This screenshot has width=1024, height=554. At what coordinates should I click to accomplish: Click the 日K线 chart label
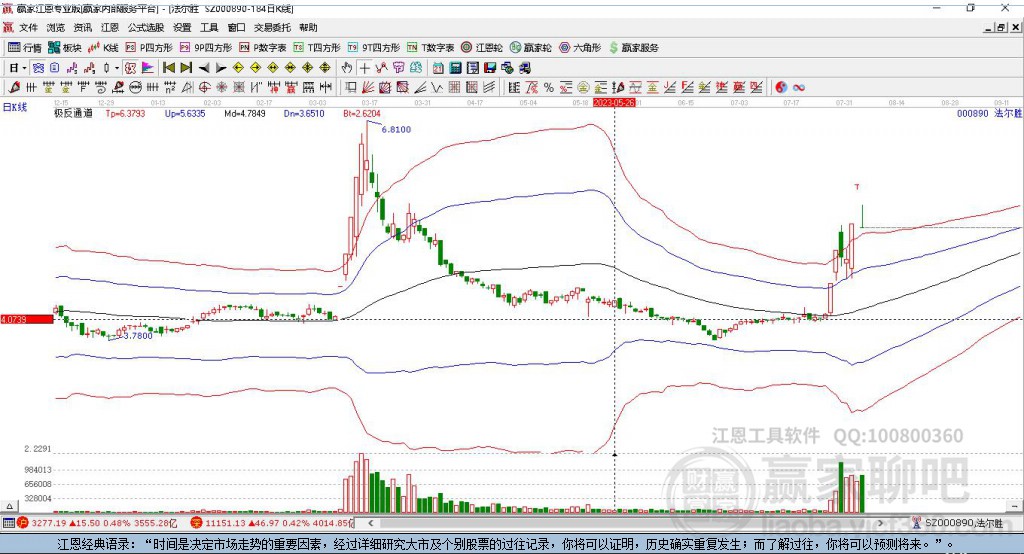[x=15, y=107]
